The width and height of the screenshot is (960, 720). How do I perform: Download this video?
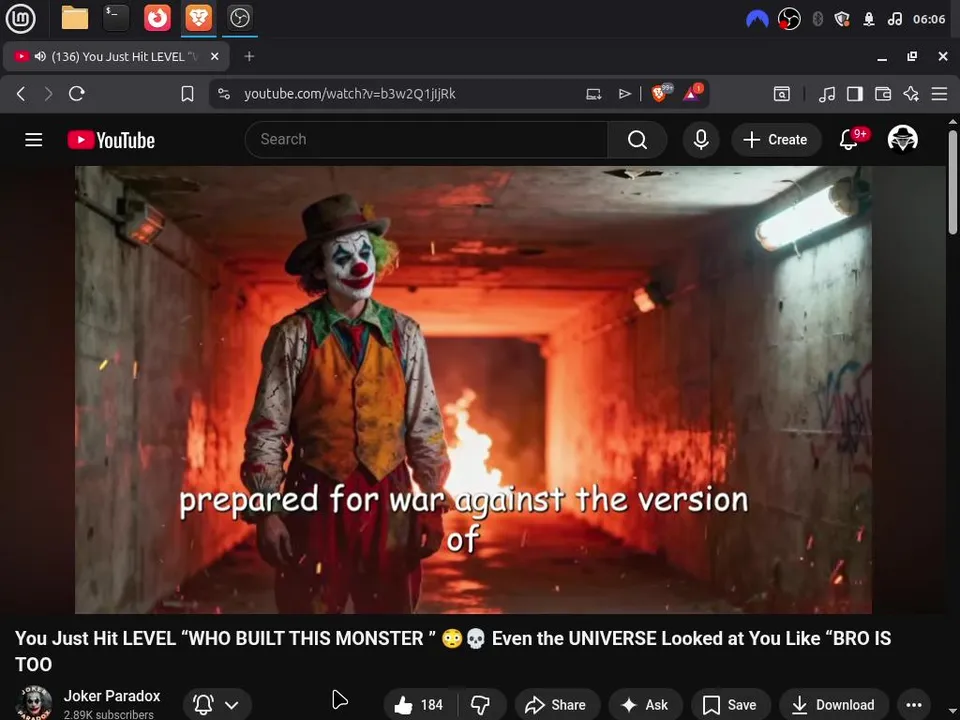pos(833,705)
